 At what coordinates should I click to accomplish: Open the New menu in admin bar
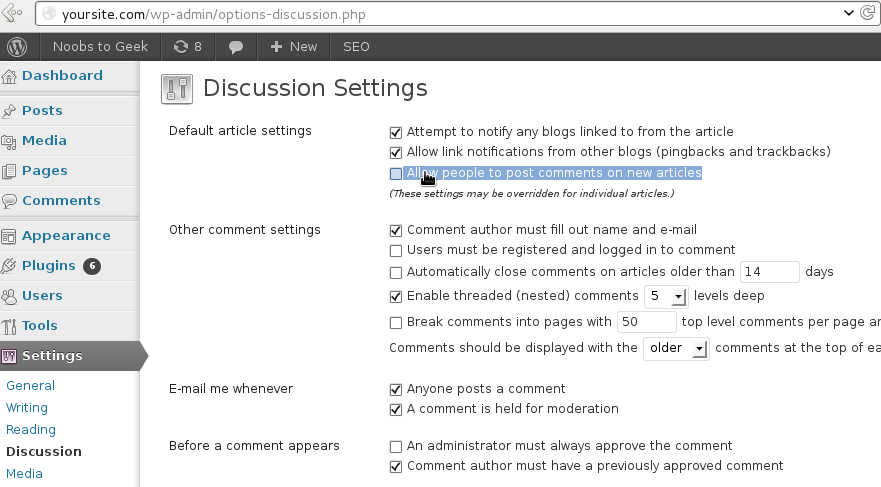[x=293, y=47]
